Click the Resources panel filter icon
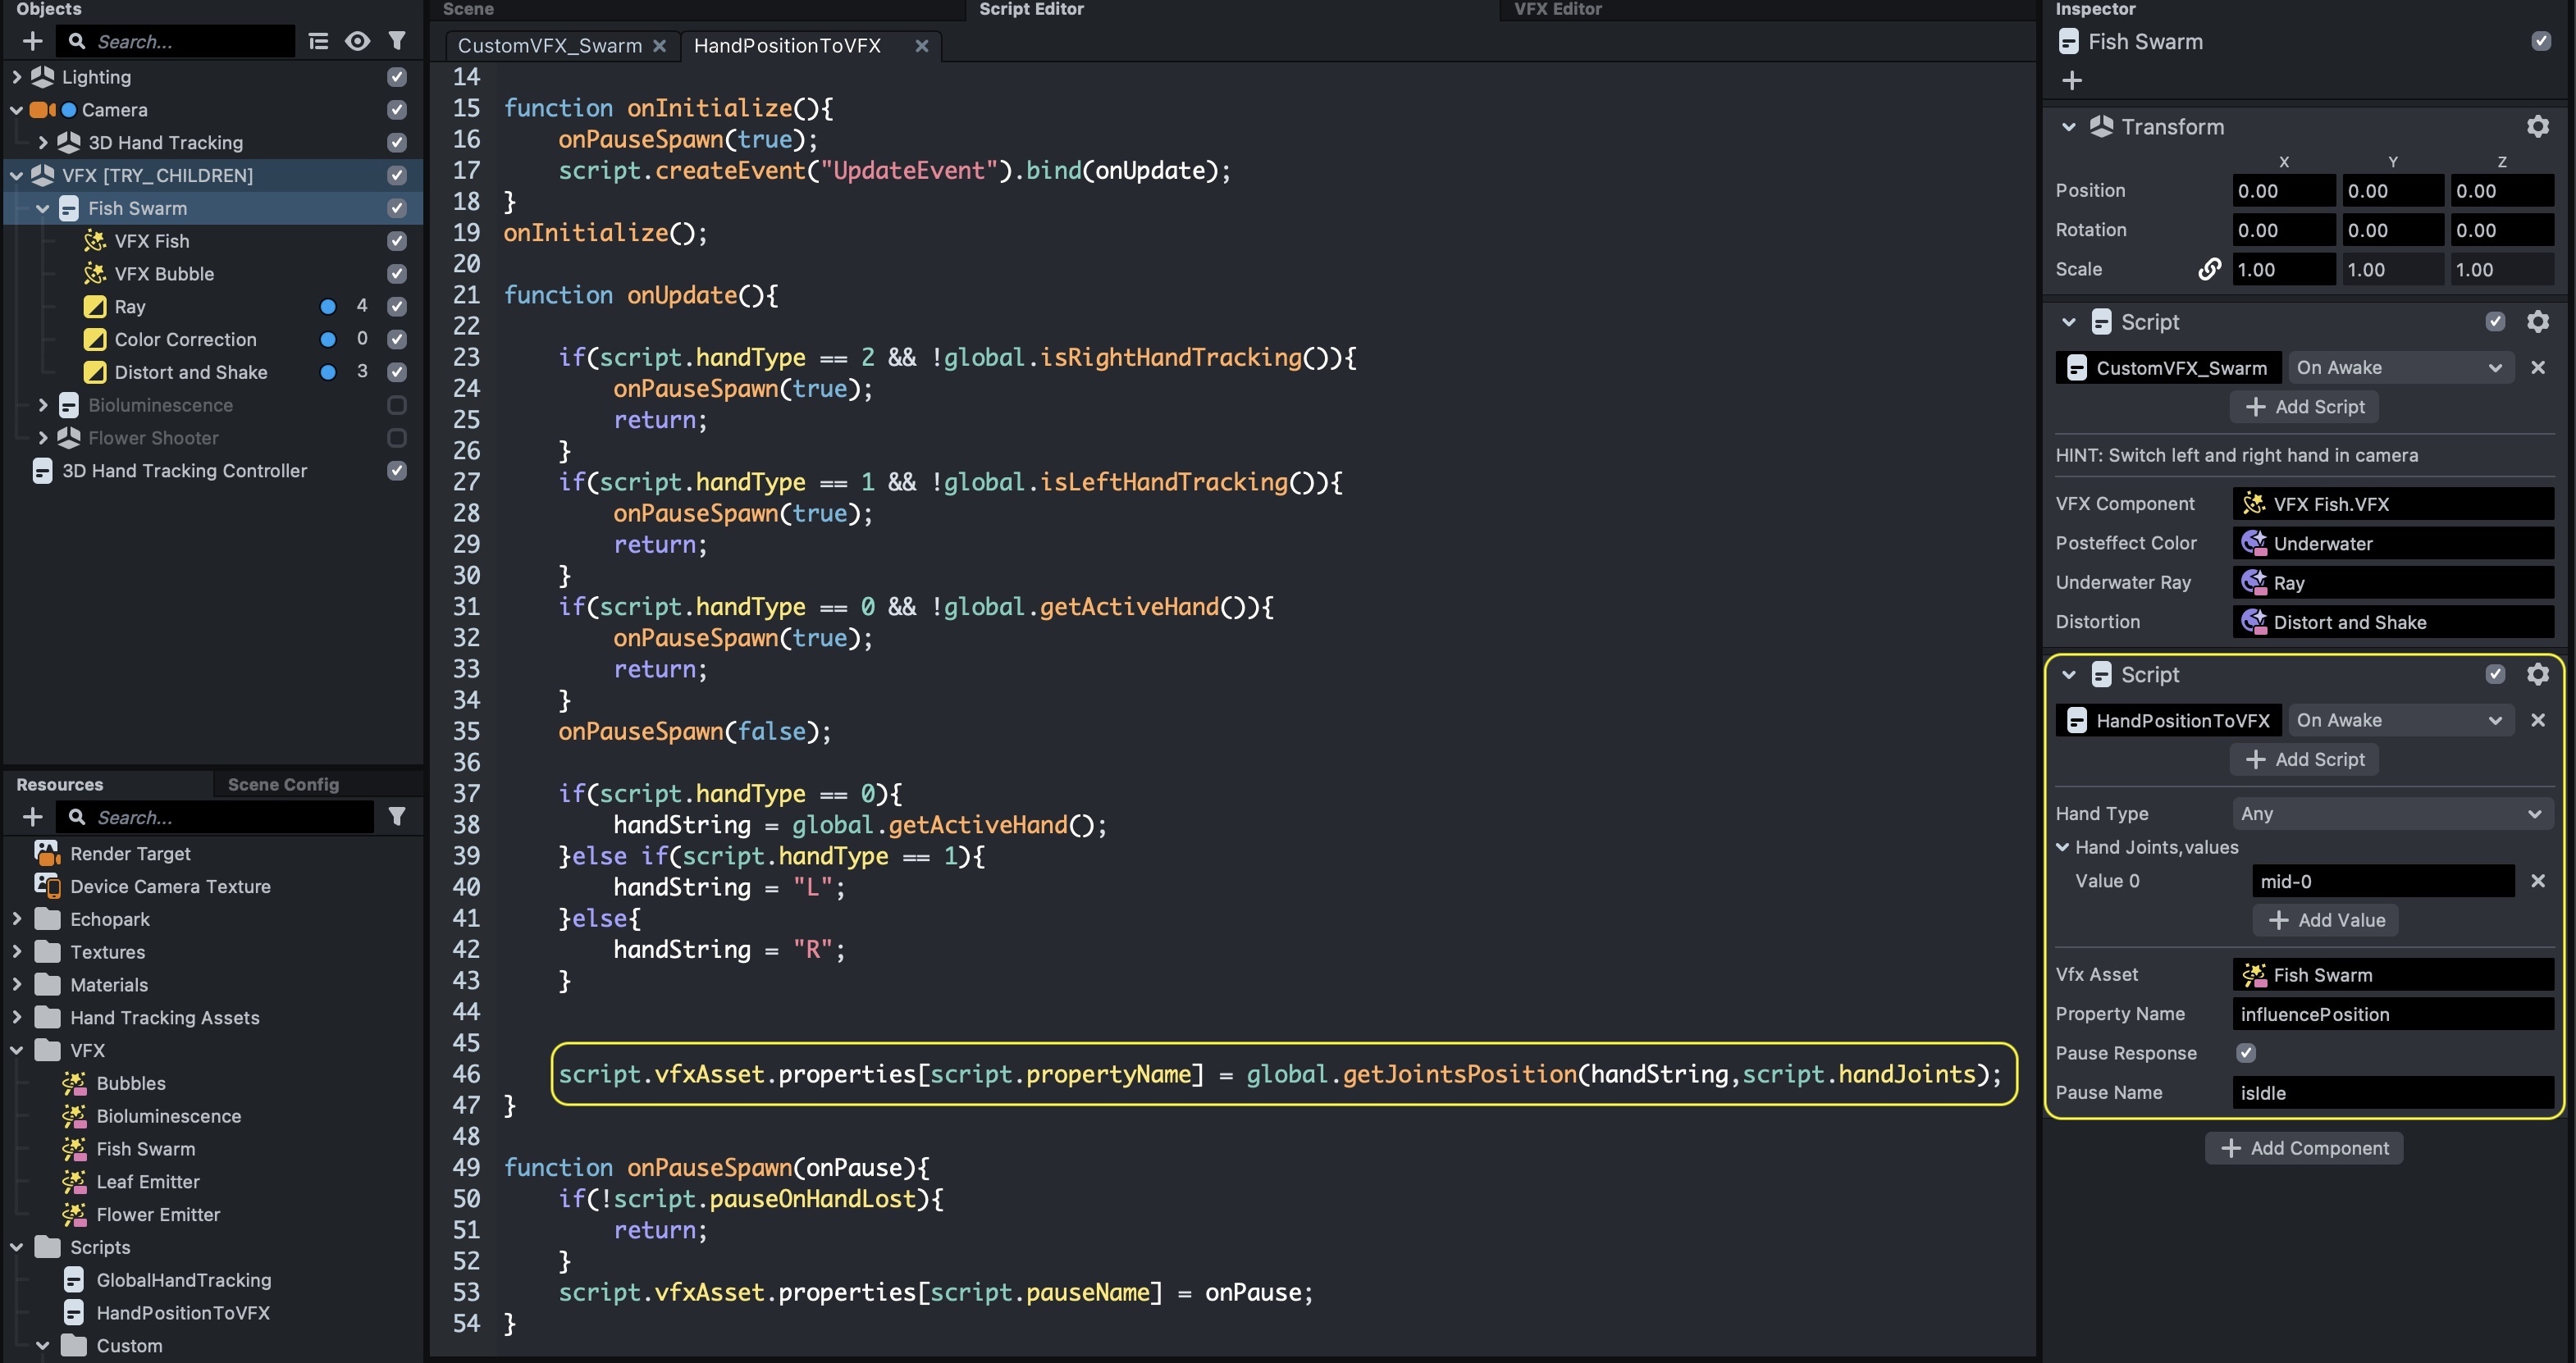The image size is (2576, 1363). click(x=397, y=817)
